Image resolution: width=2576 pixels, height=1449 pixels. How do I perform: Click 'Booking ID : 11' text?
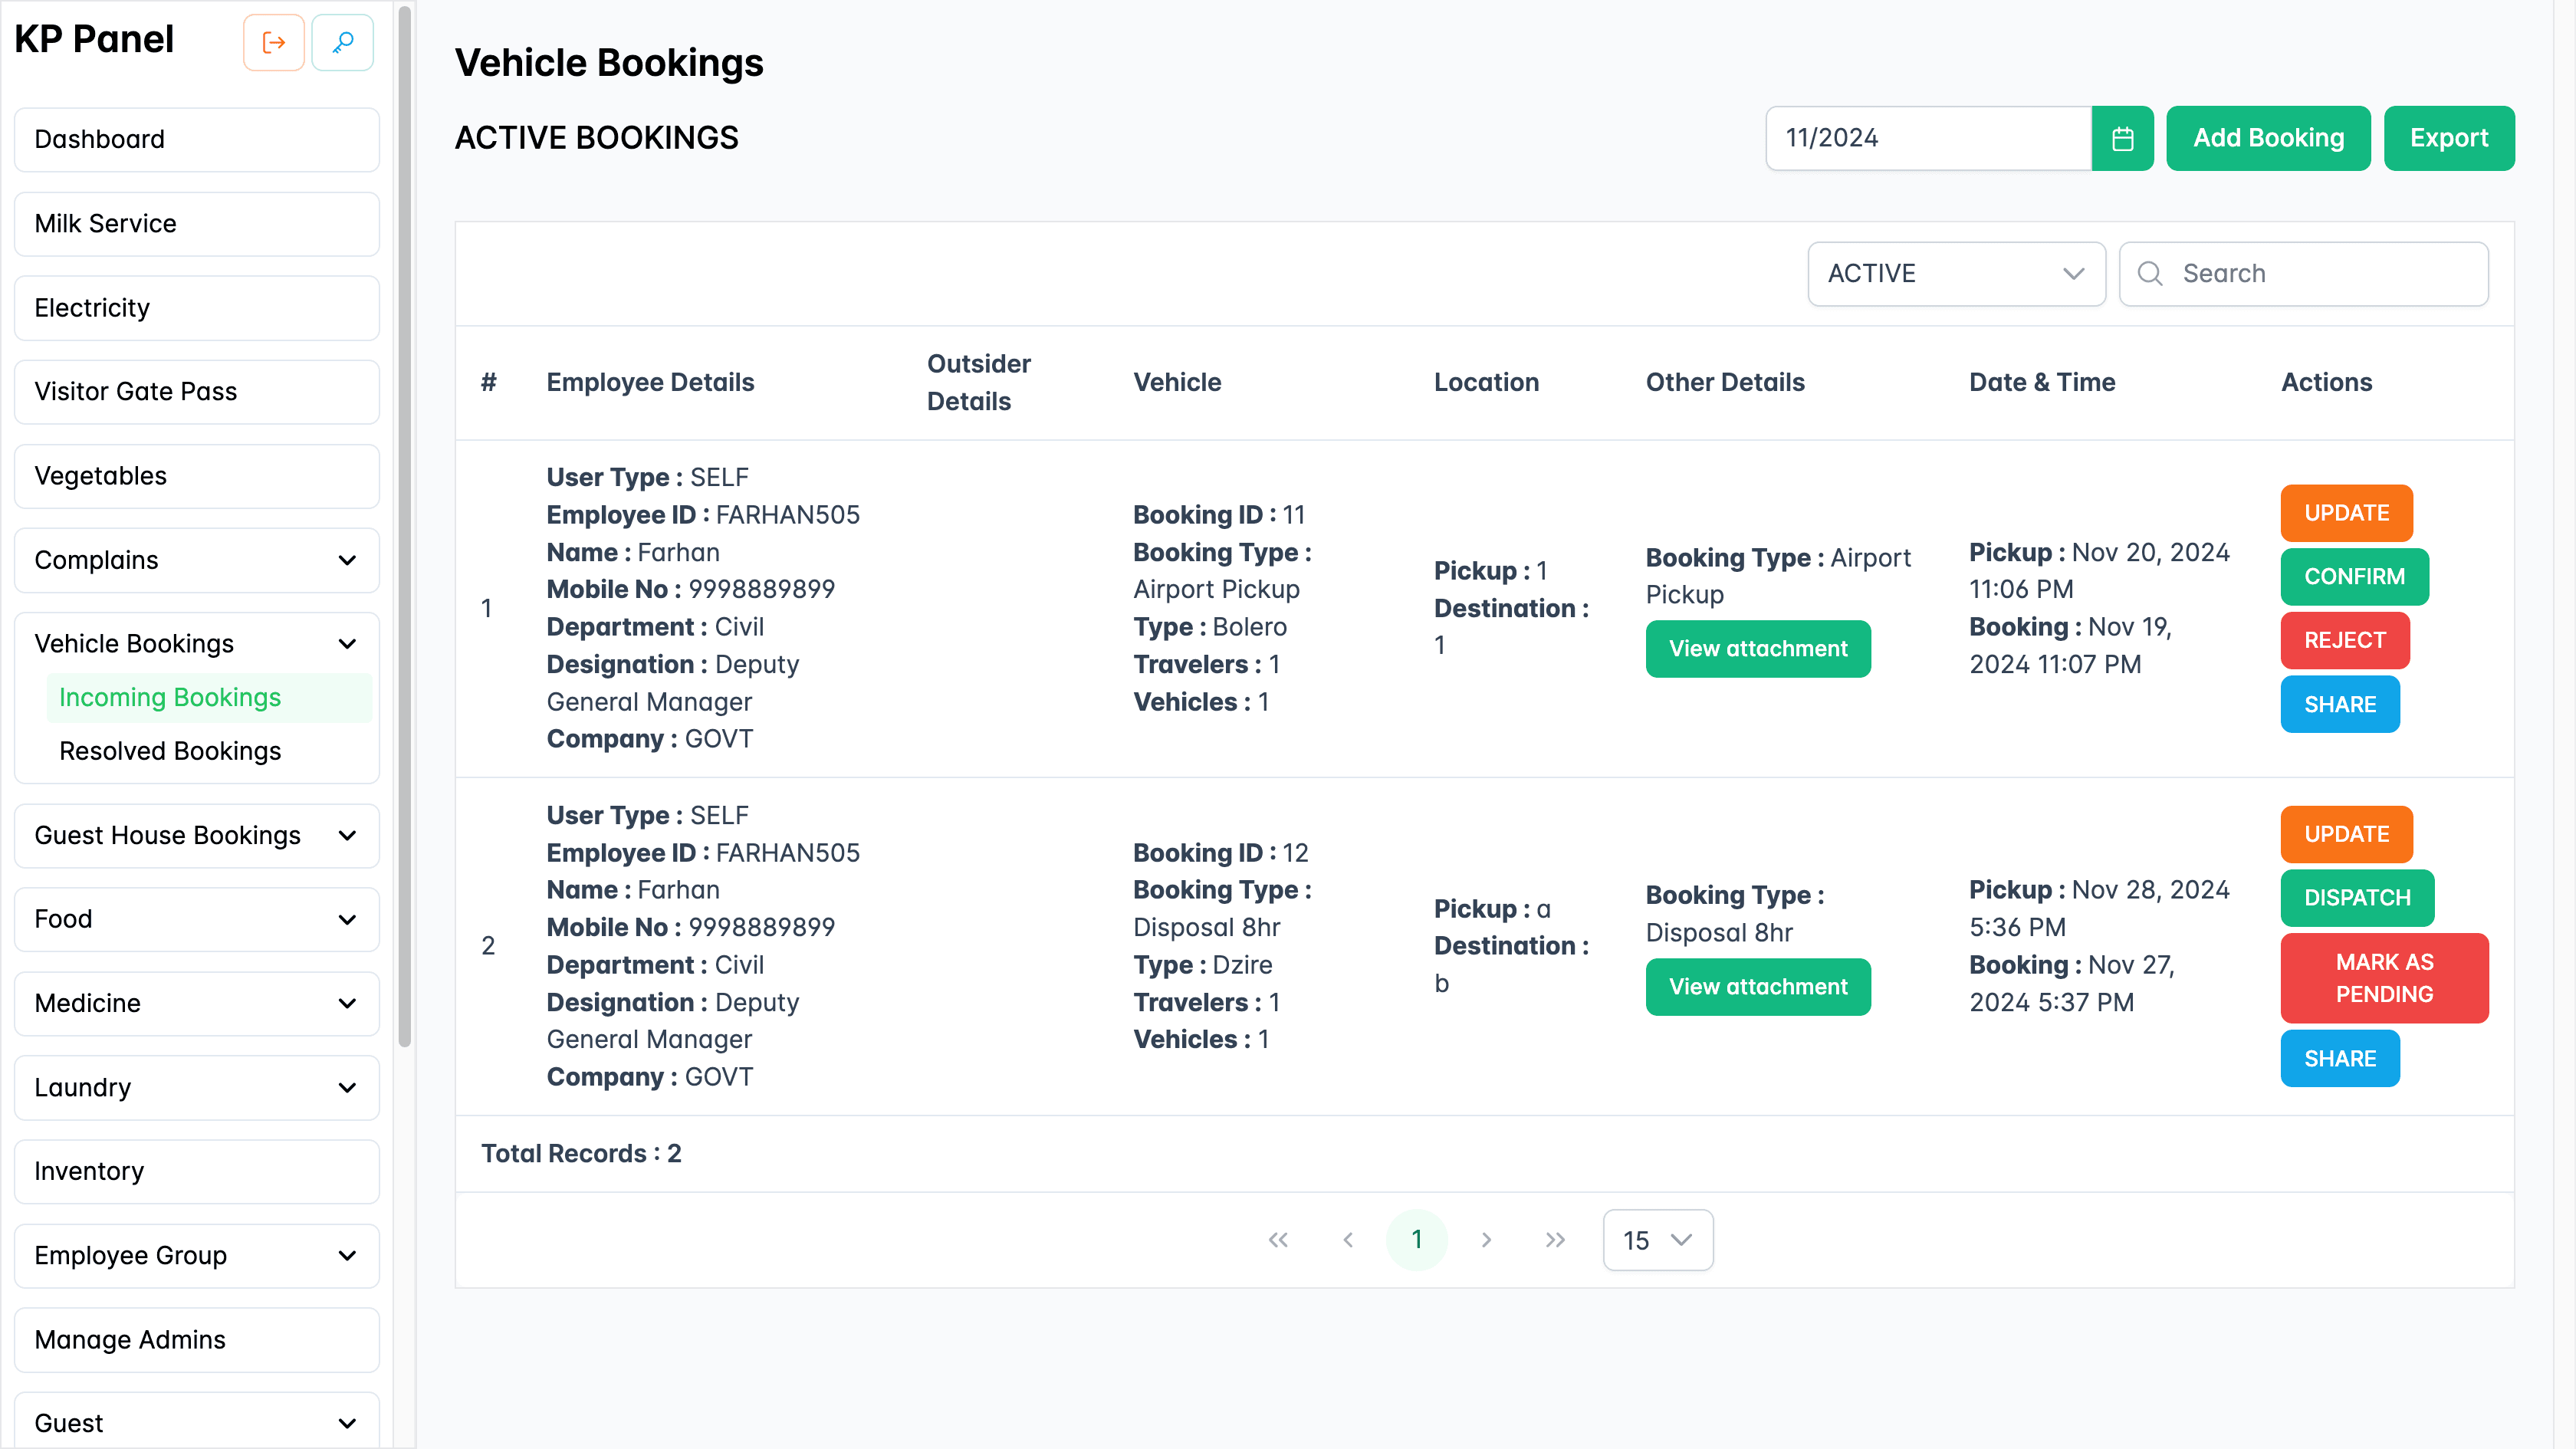coord(1218,515)
